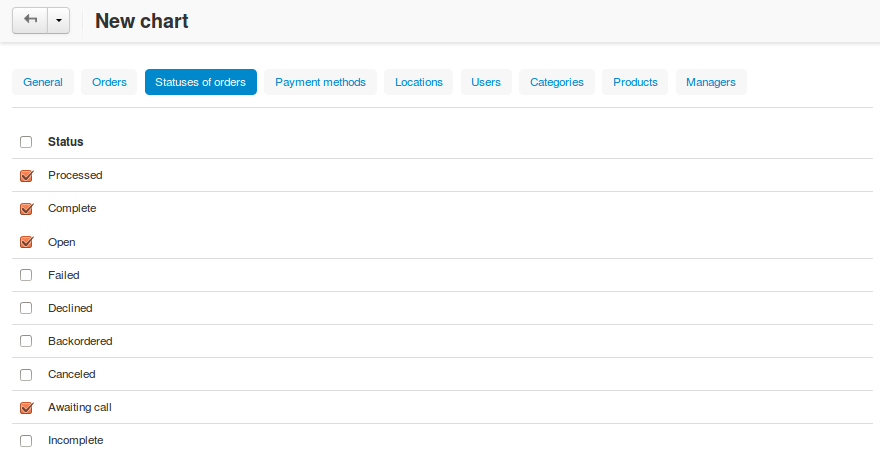Click the Complete status label
Image resolution: width=880 pixels, height=455 pixels.
(x=72, y=208)
